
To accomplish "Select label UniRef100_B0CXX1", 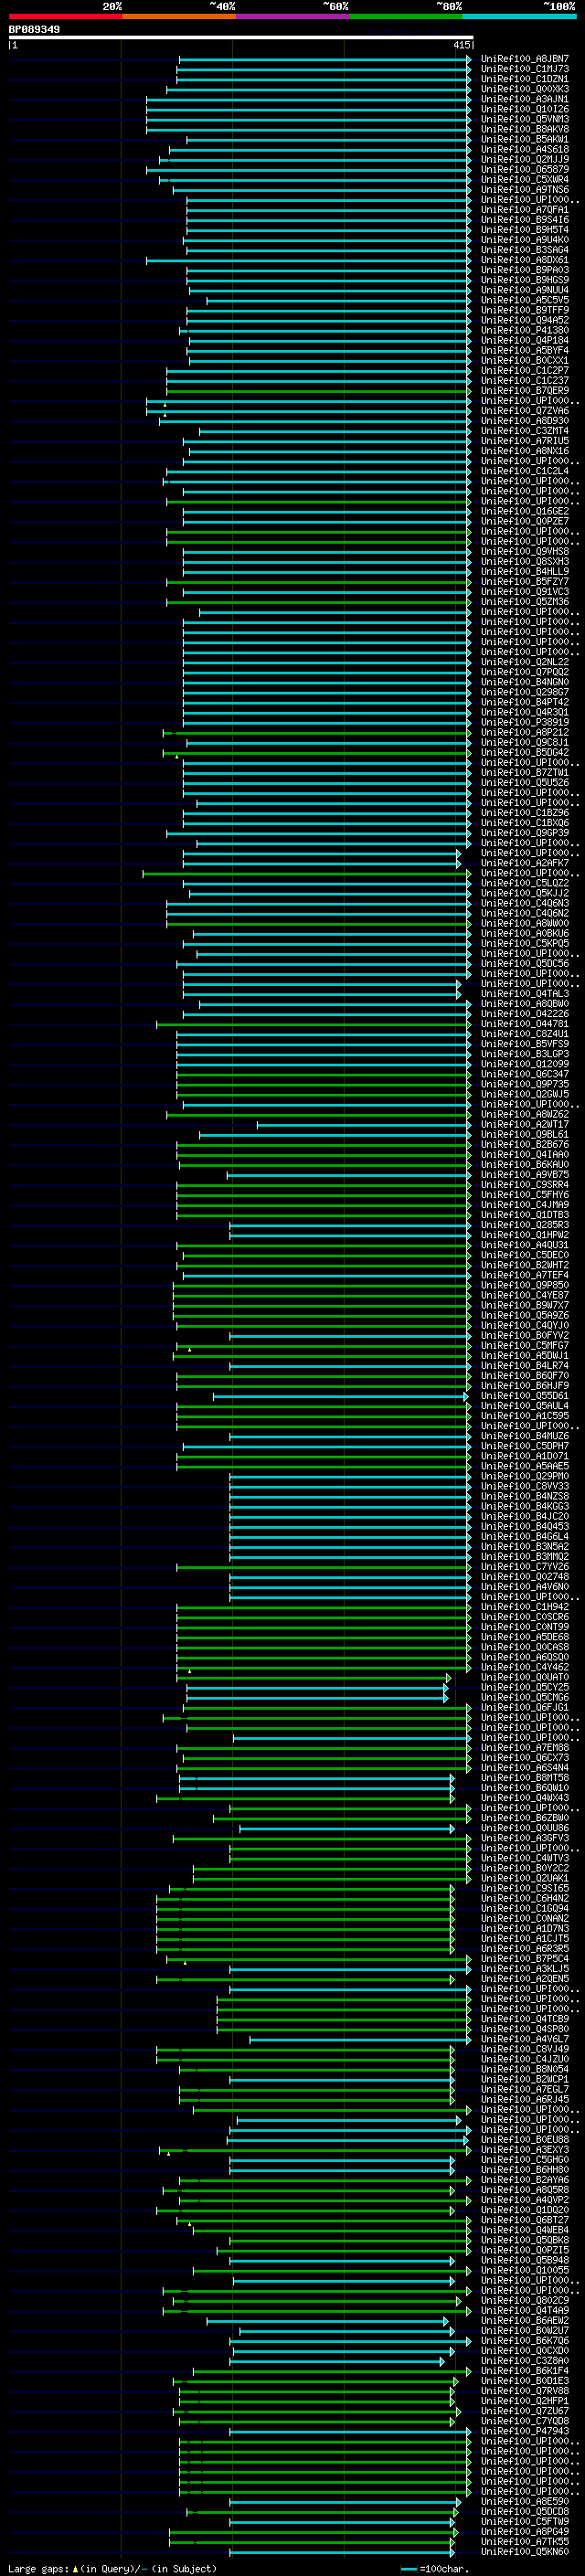I will coord(525,360).
